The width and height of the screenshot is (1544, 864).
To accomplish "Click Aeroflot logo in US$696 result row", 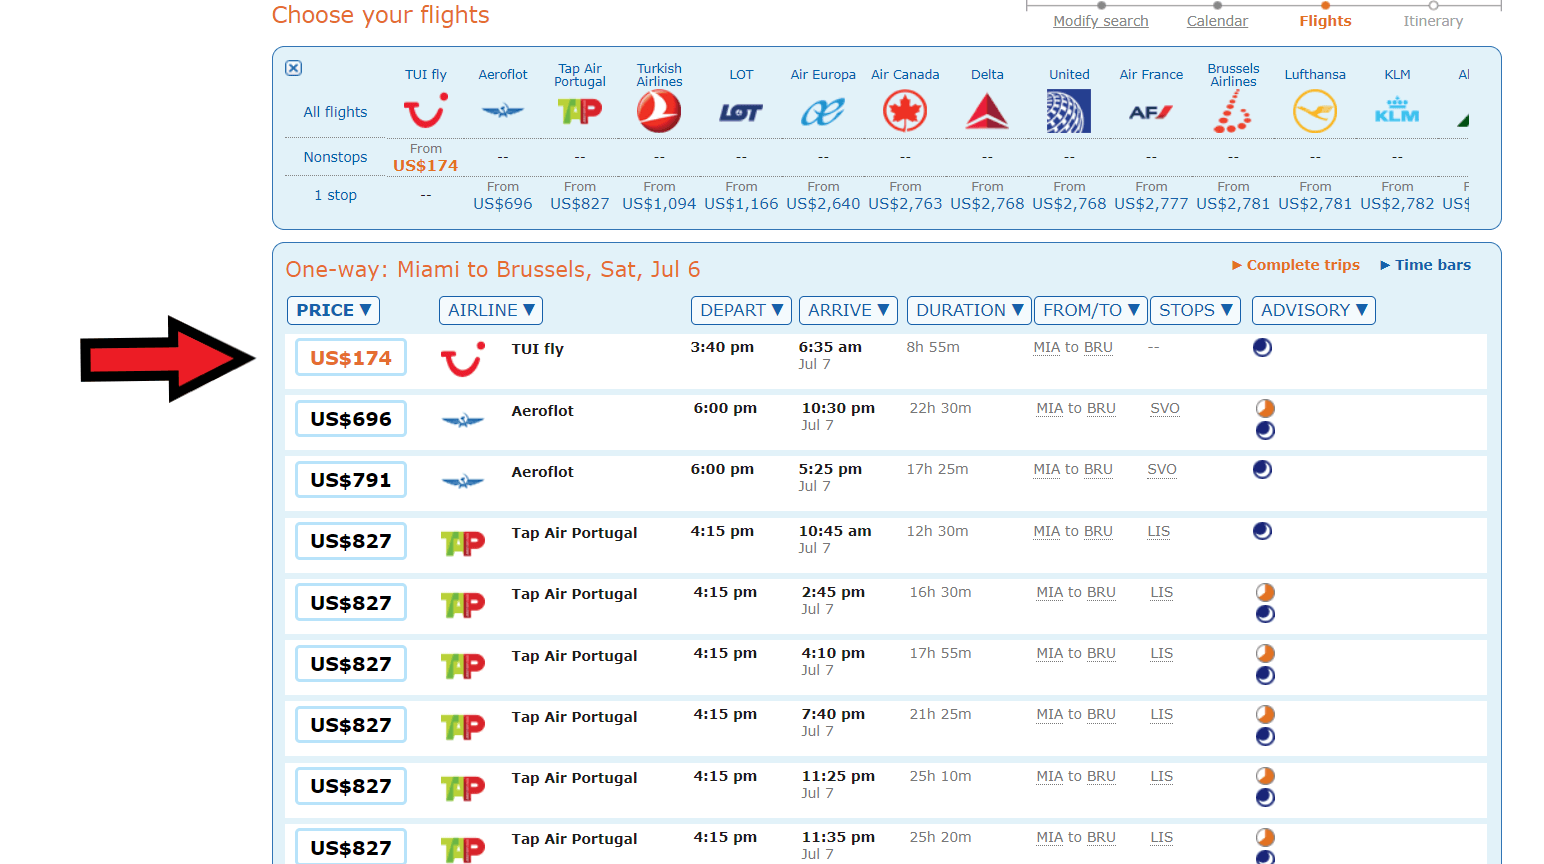I will pos(463,421).
